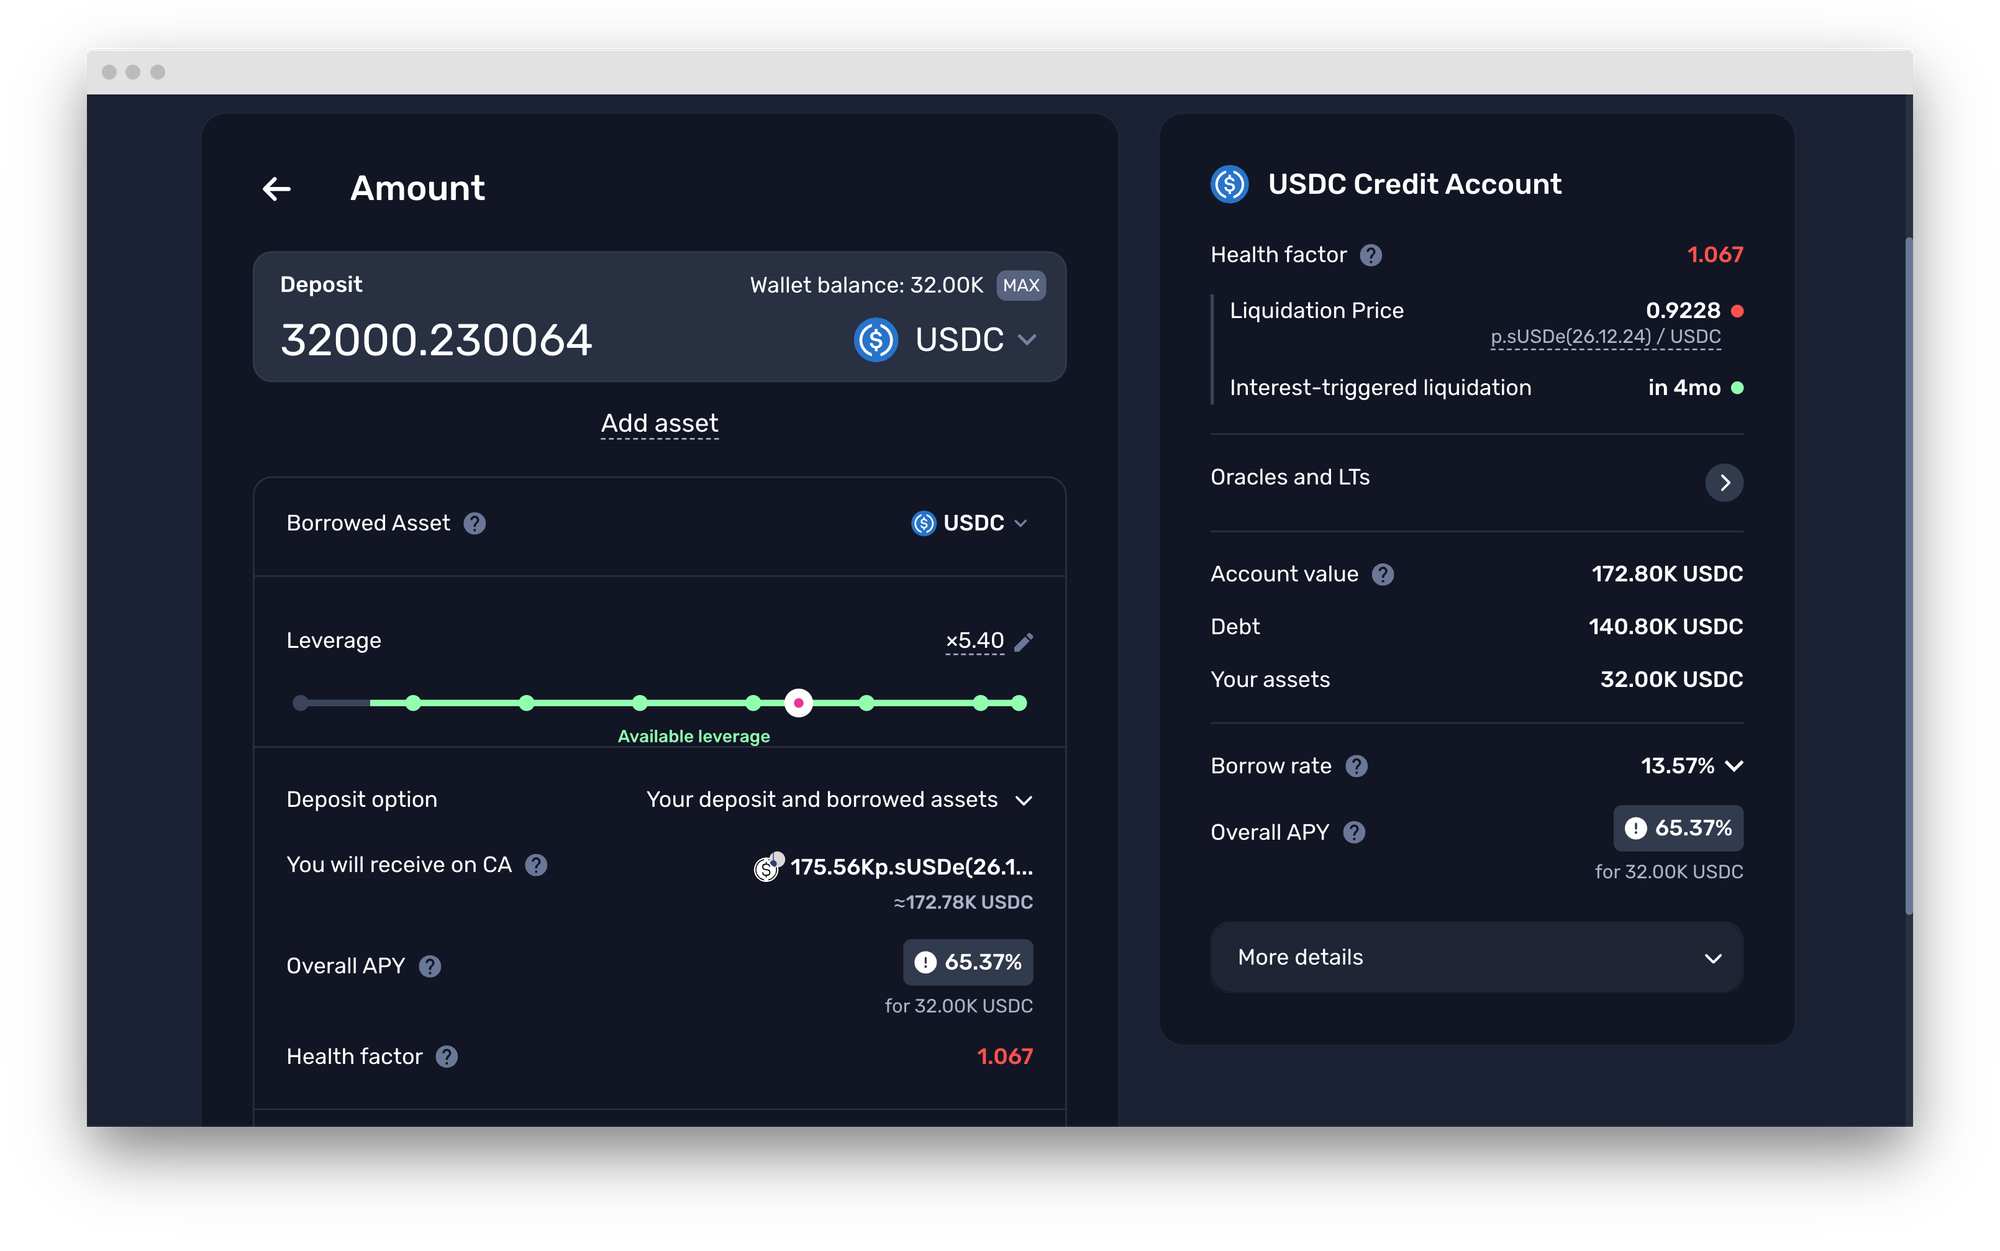
Task: Click the Add asset link
Action: point(659,424)
